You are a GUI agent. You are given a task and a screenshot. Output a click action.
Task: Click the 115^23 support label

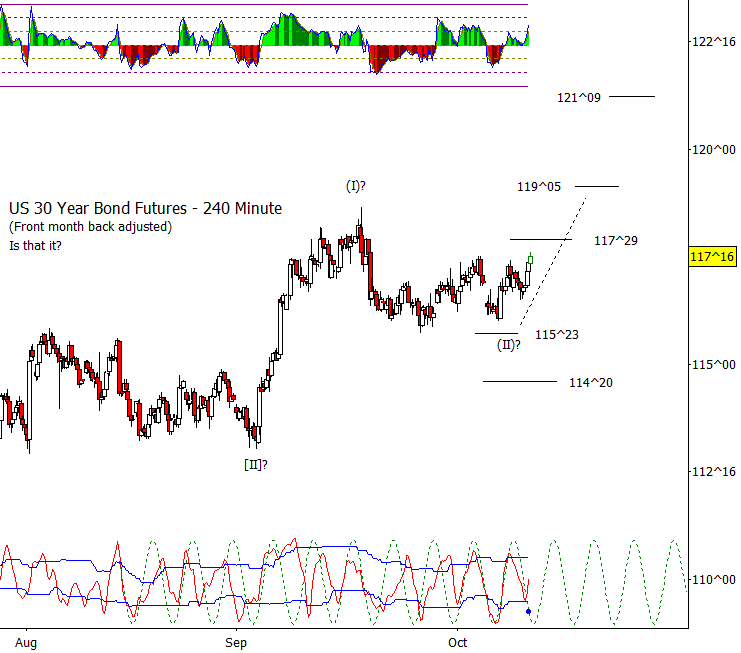[557, 335]
